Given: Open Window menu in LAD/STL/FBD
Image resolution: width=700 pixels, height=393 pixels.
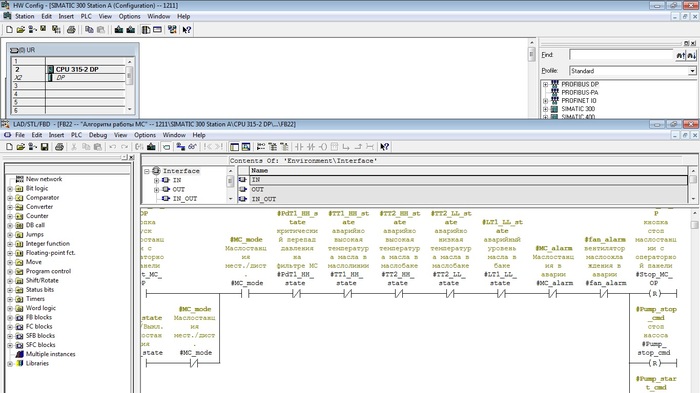Looking at the screenshot, I should [x=174, y=135].
